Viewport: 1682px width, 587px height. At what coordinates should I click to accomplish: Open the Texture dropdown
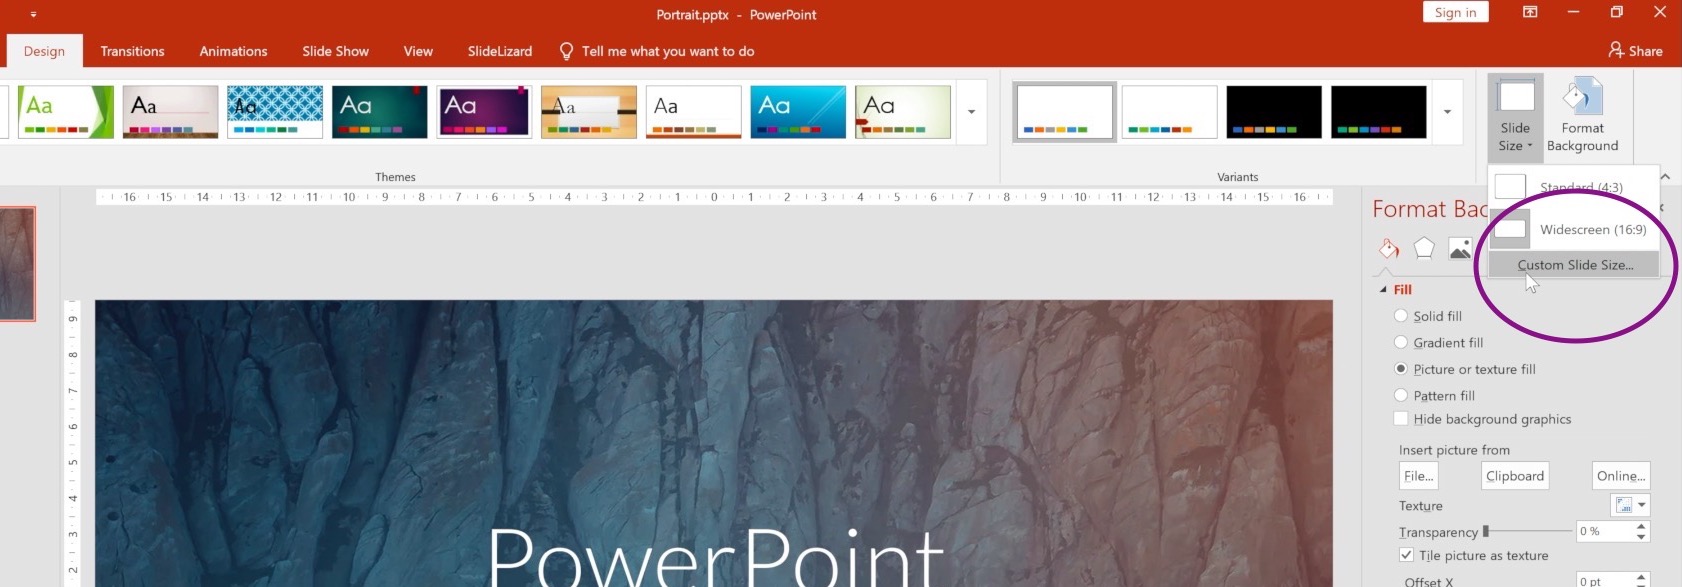(1630, 505)
